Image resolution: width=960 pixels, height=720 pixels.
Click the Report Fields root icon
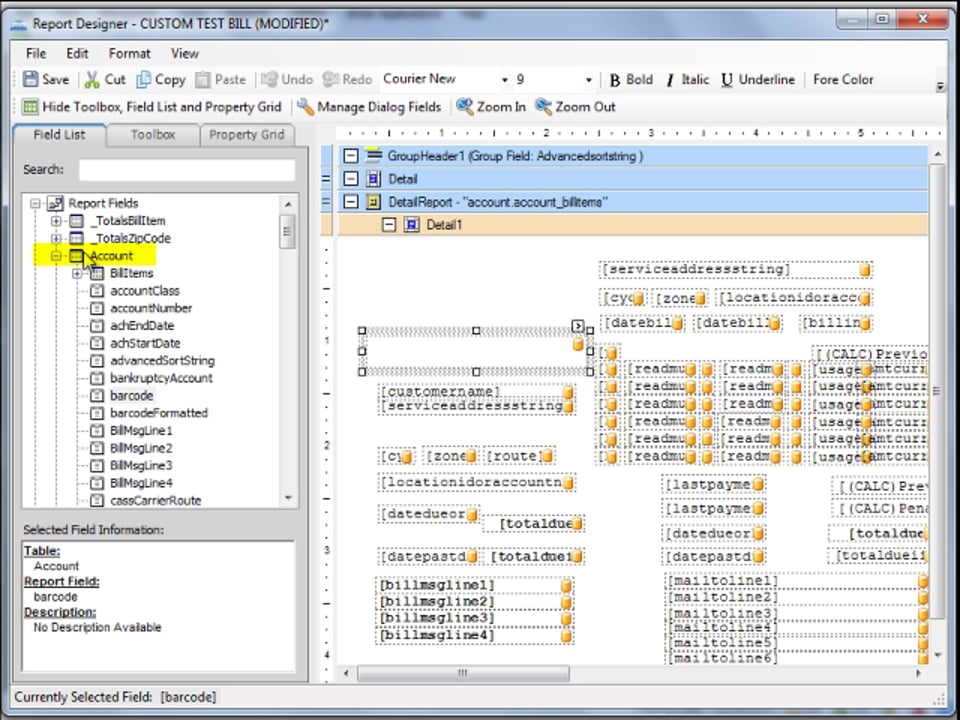(55, 203)
